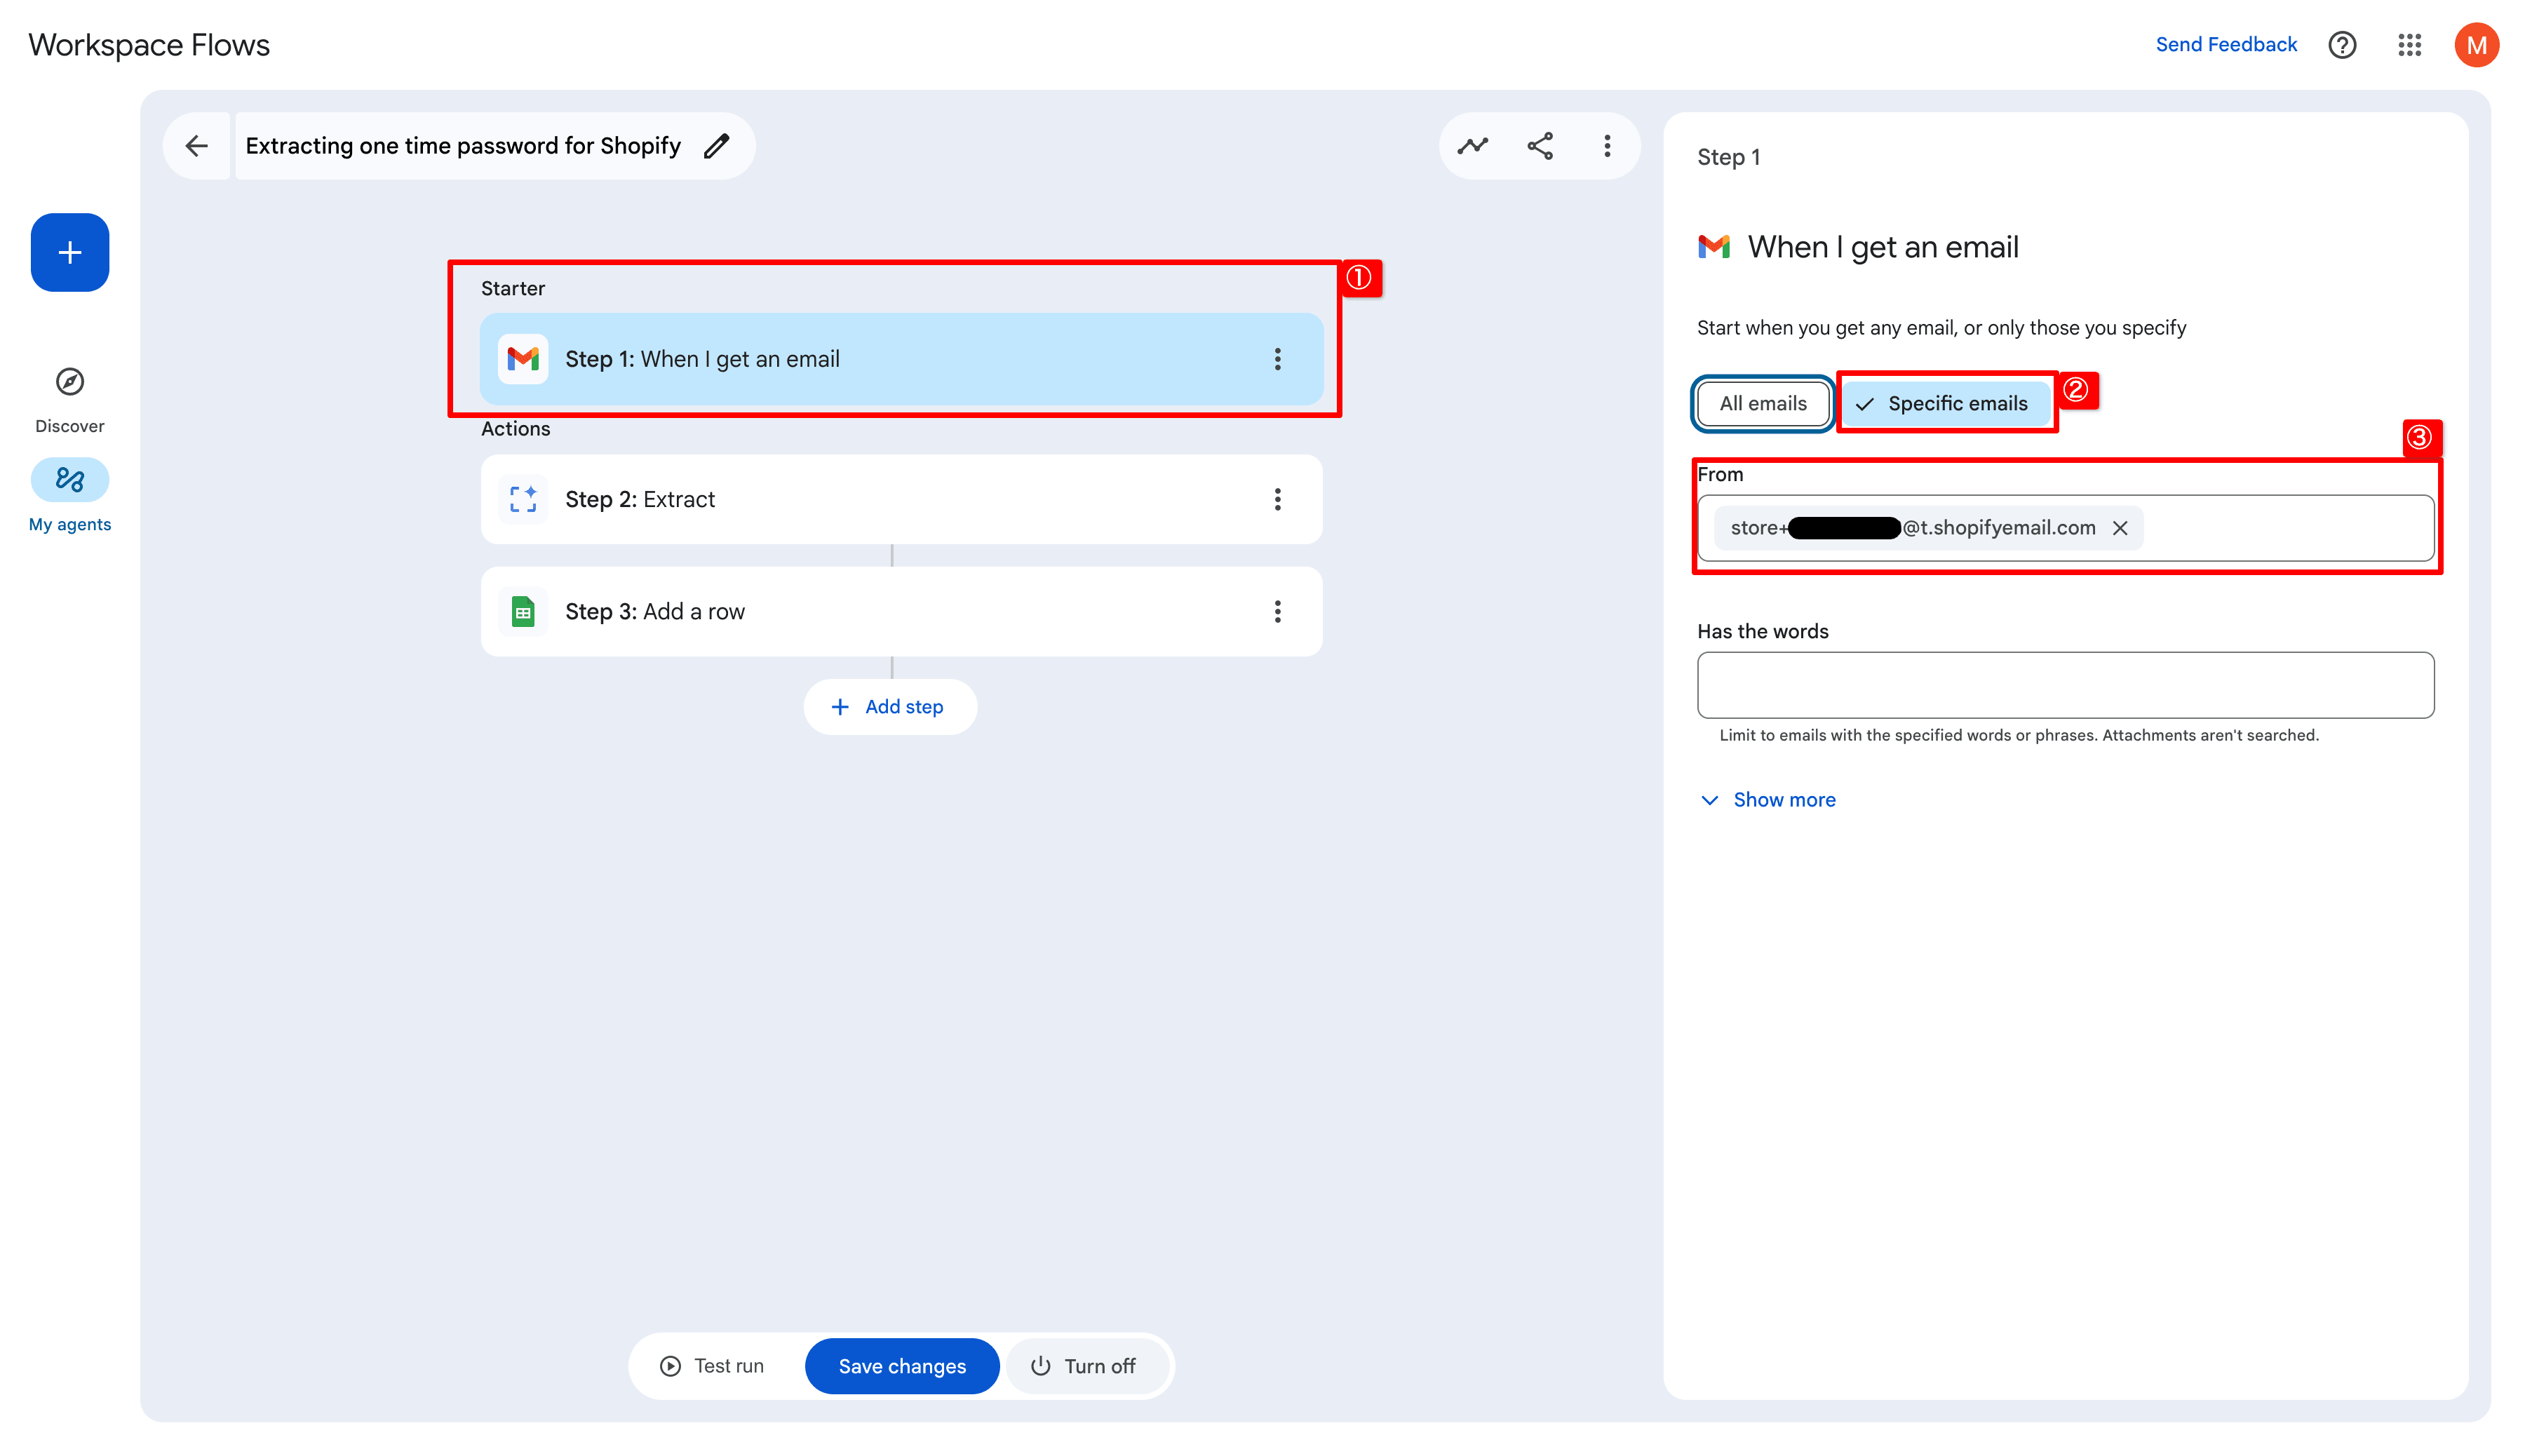Screen dimensions: 2525x1456
Task: Click the back arrow next to flow title
Action: 197,146
